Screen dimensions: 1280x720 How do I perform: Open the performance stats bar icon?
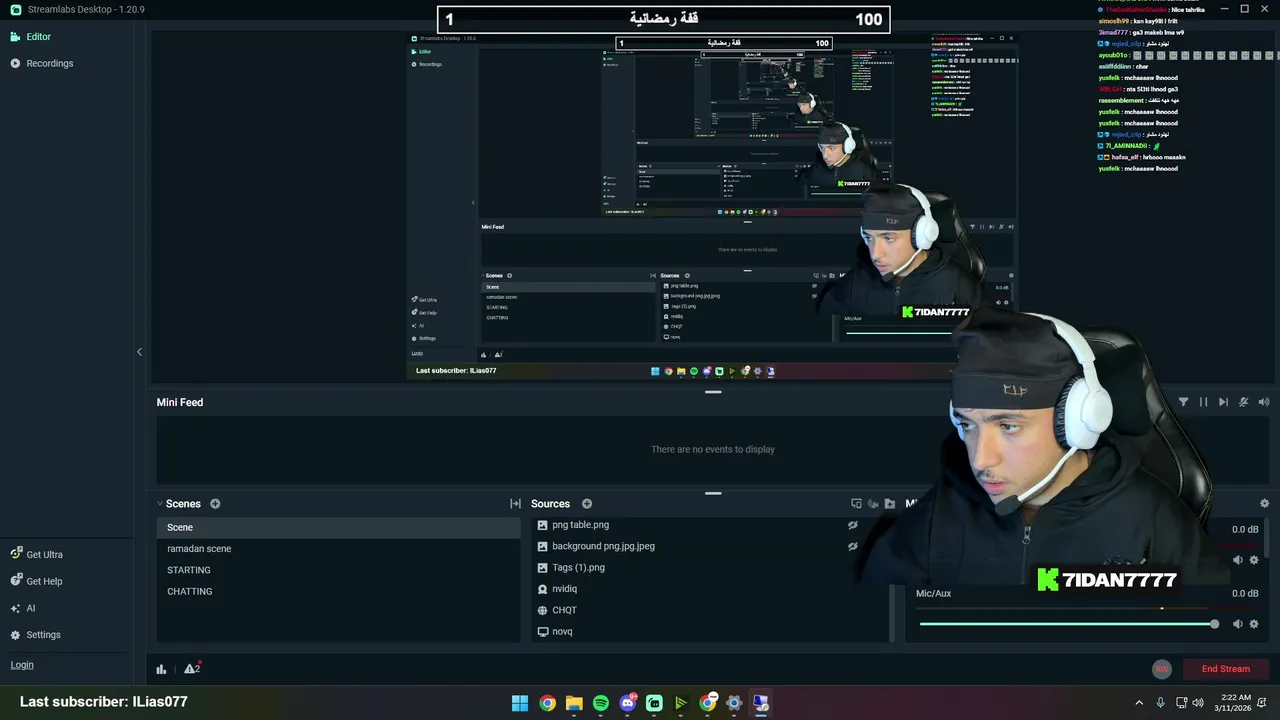(x=161, y=669)
